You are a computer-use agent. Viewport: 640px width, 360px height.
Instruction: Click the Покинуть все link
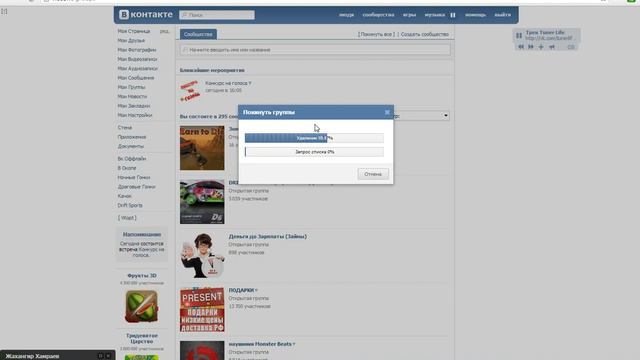click(376, 34)
